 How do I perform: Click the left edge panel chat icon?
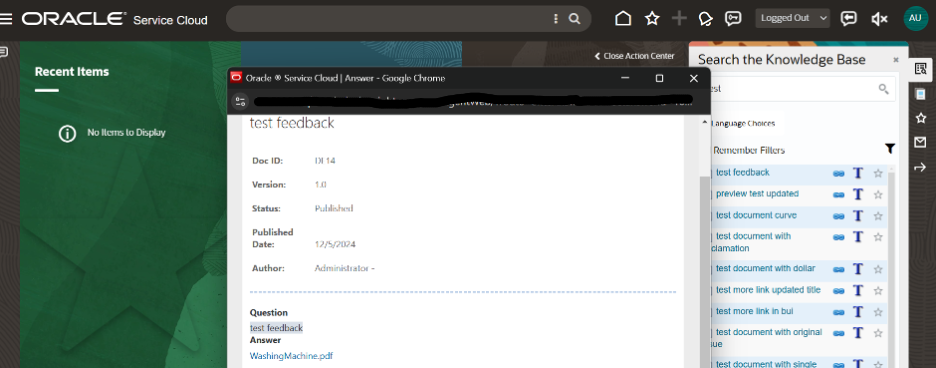pyautogui.click(x=4, y=52)
